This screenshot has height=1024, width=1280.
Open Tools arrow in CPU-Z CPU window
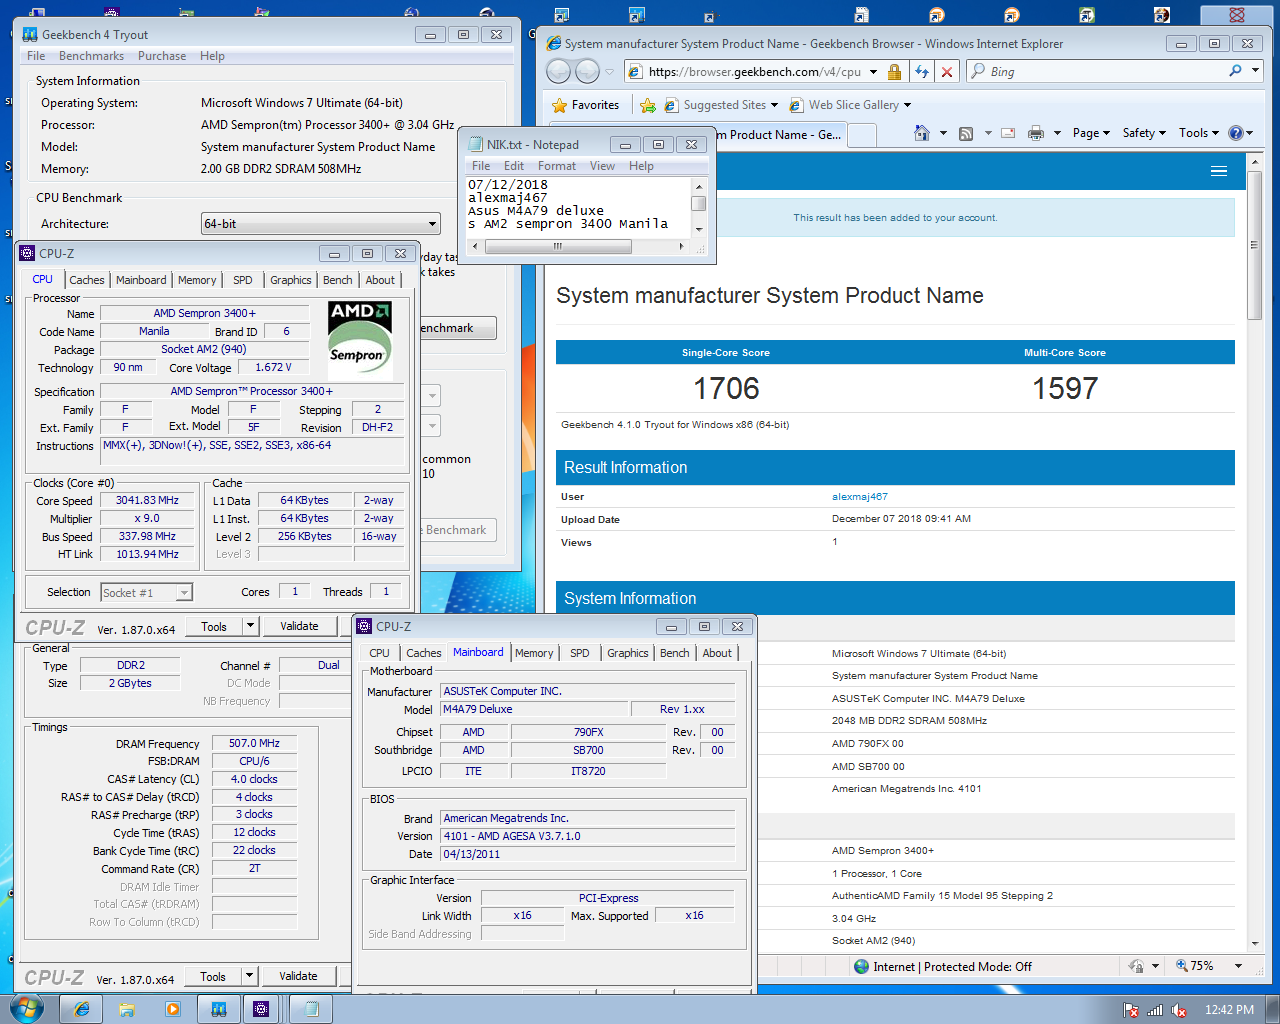(250, 626)
